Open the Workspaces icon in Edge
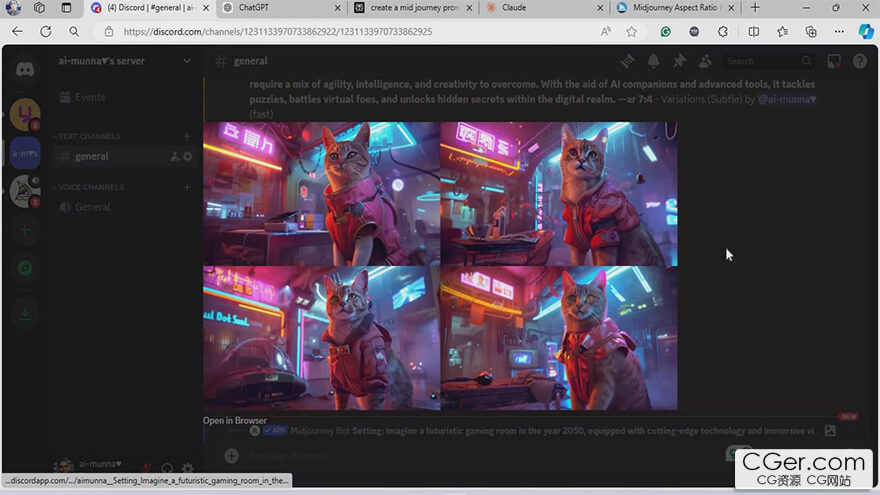 [39, 8]
